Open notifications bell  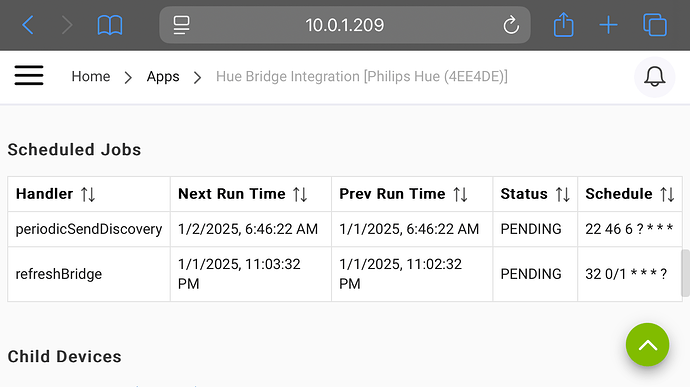654,77
